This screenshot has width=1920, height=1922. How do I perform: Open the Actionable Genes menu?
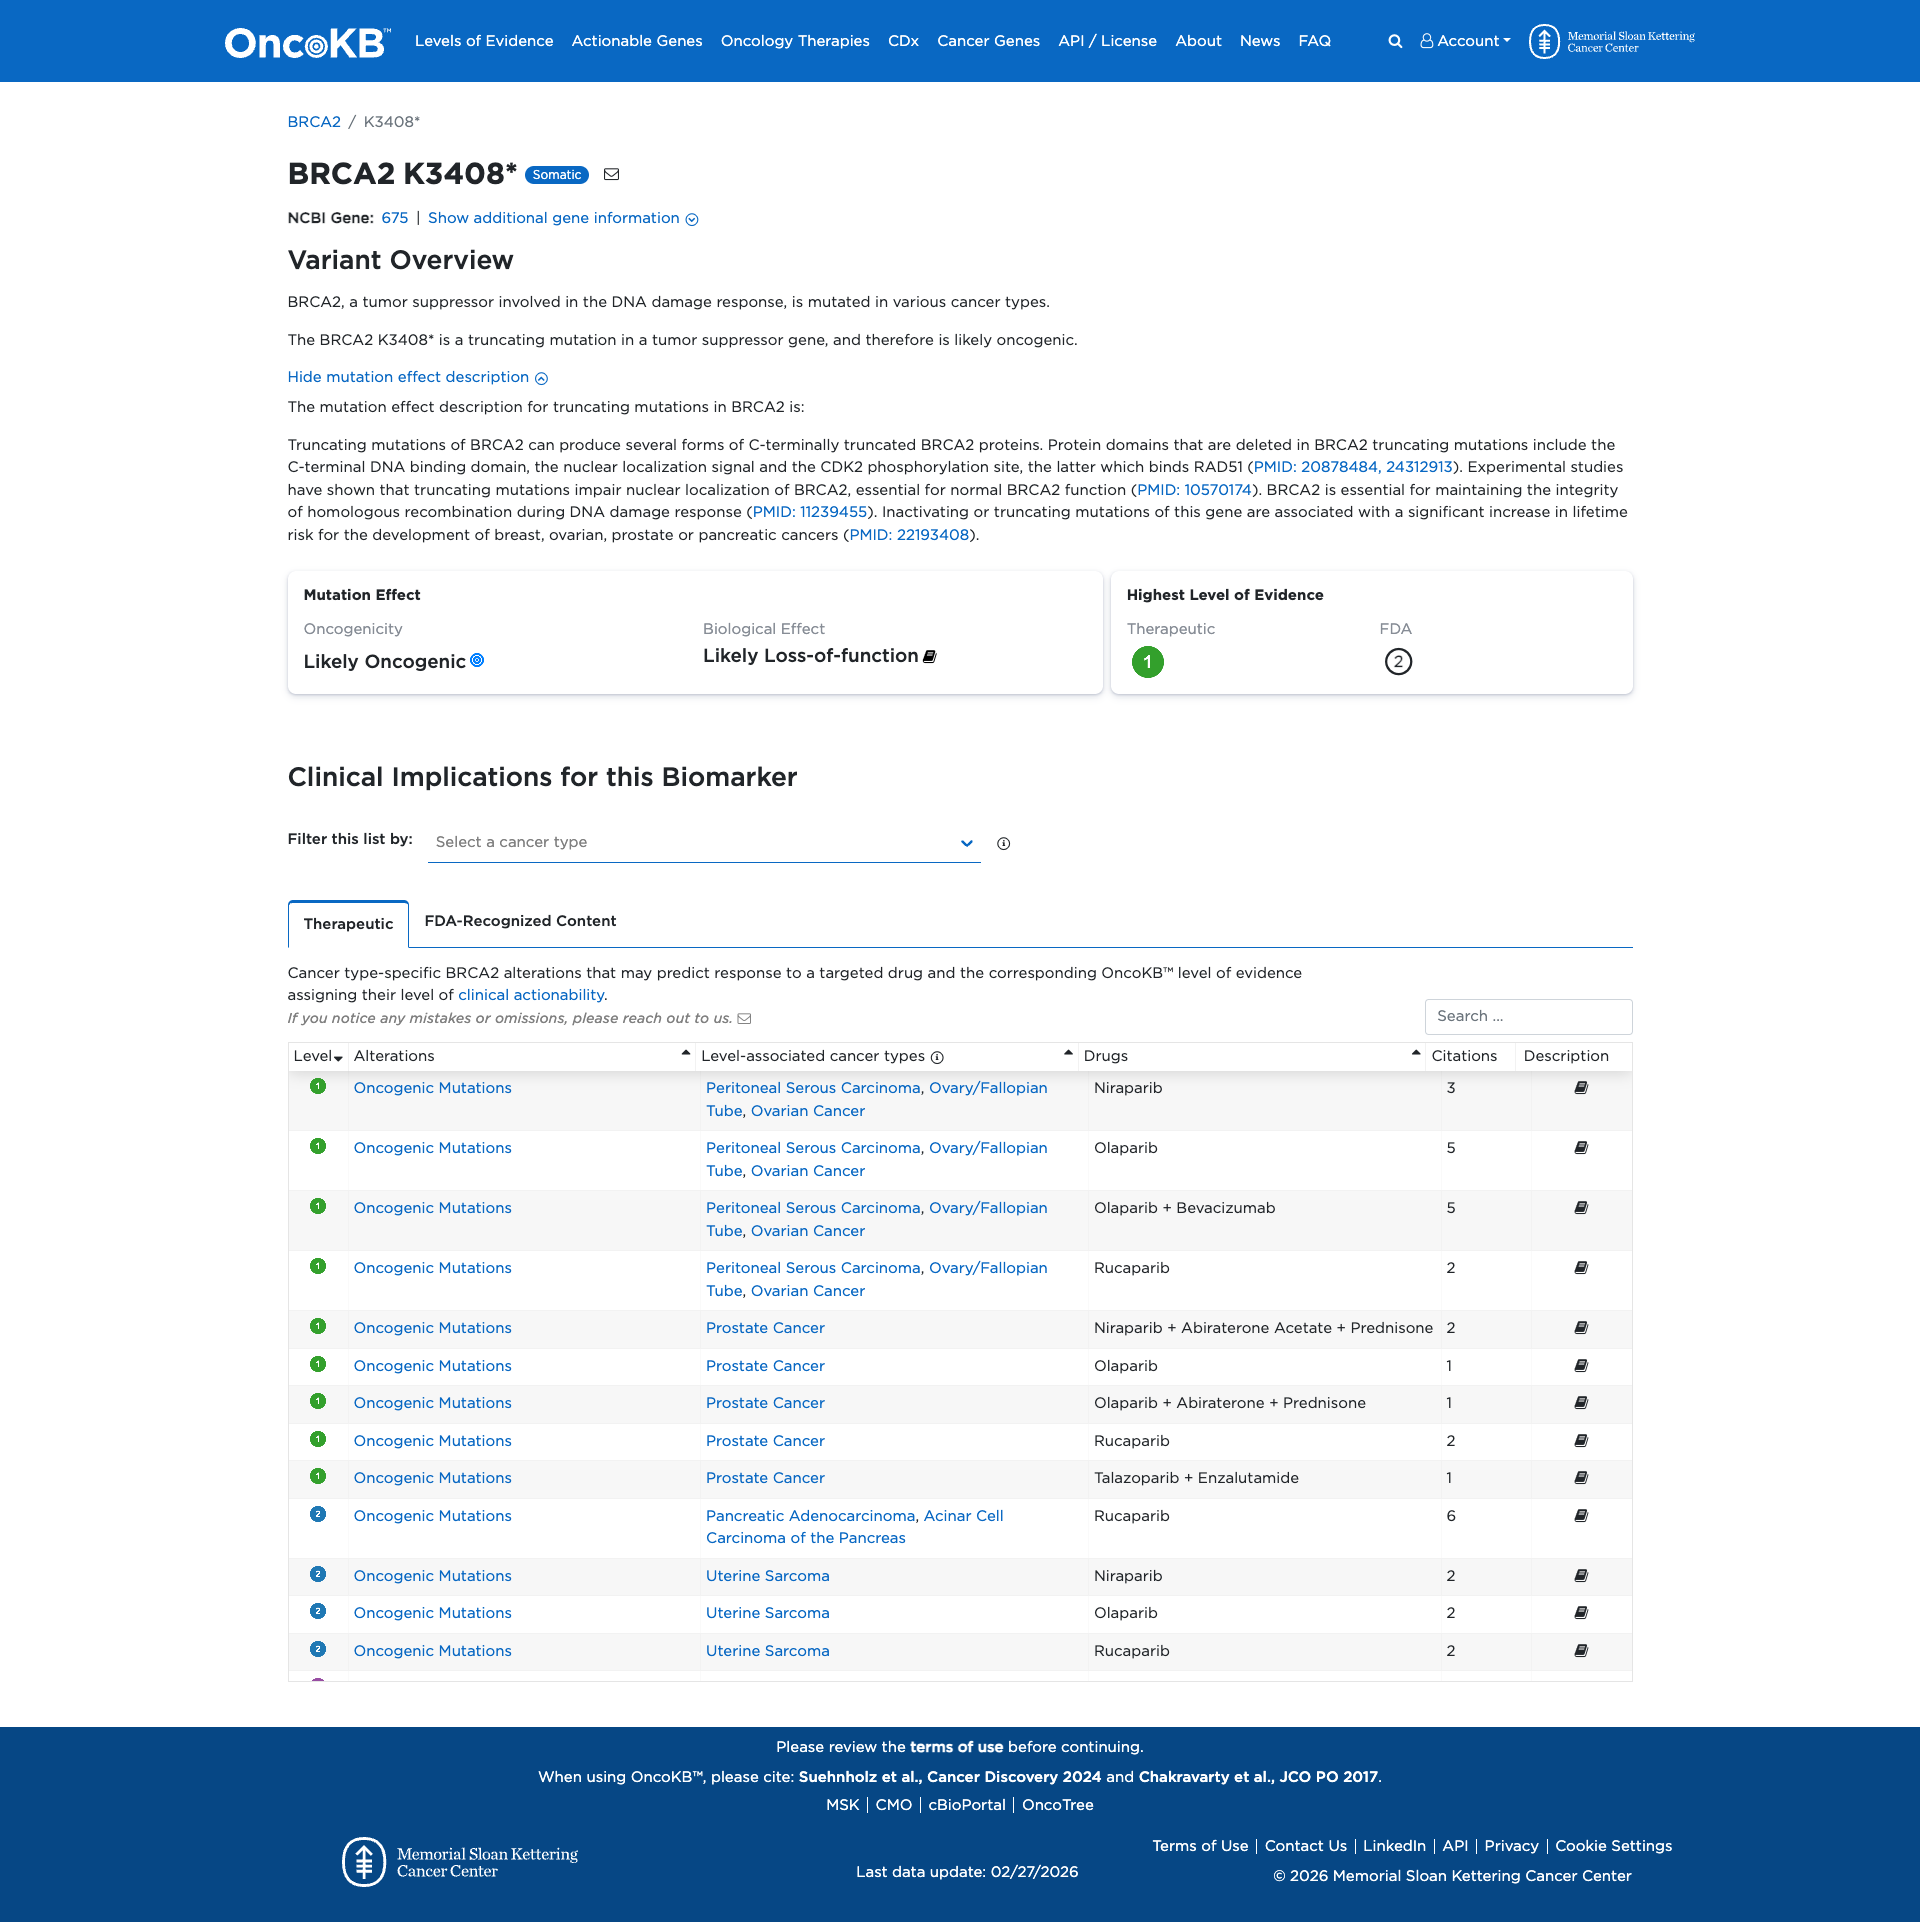point(636,41)
